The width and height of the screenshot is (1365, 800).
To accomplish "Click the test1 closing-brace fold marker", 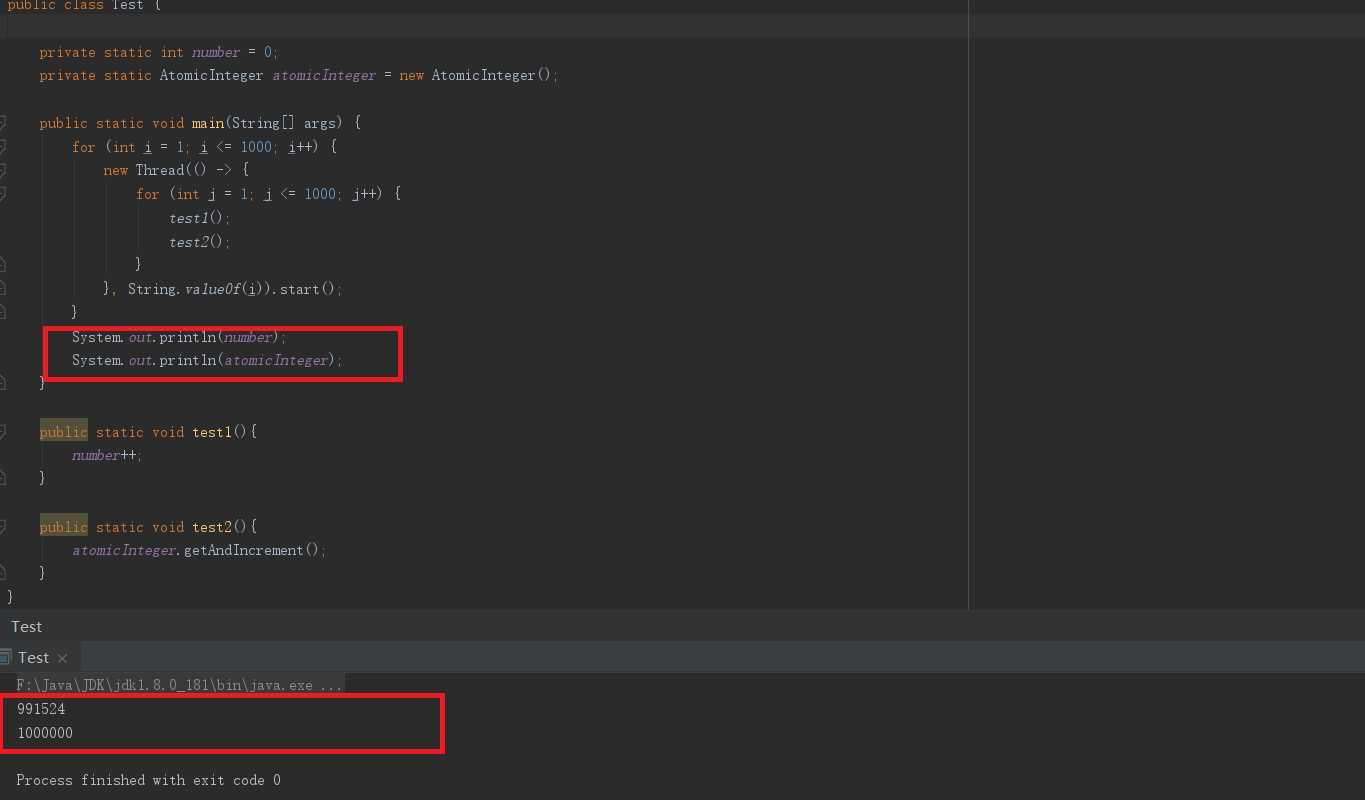I will [2, 478].
